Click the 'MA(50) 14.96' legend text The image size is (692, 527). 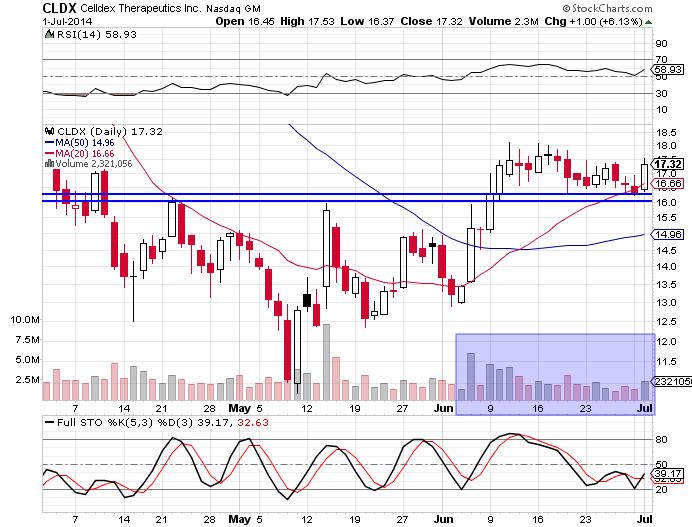pos(84,143)
